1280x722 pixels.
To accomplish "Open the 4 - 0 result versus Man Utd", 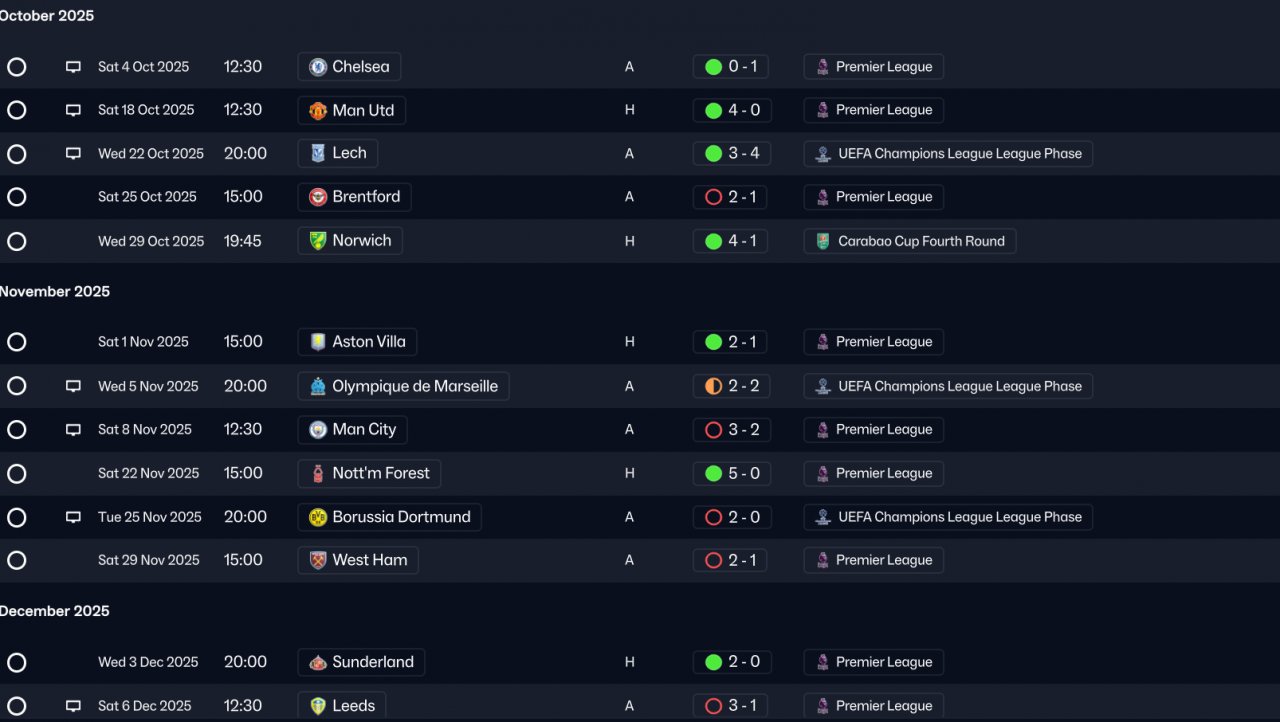I will coord(731,110).
